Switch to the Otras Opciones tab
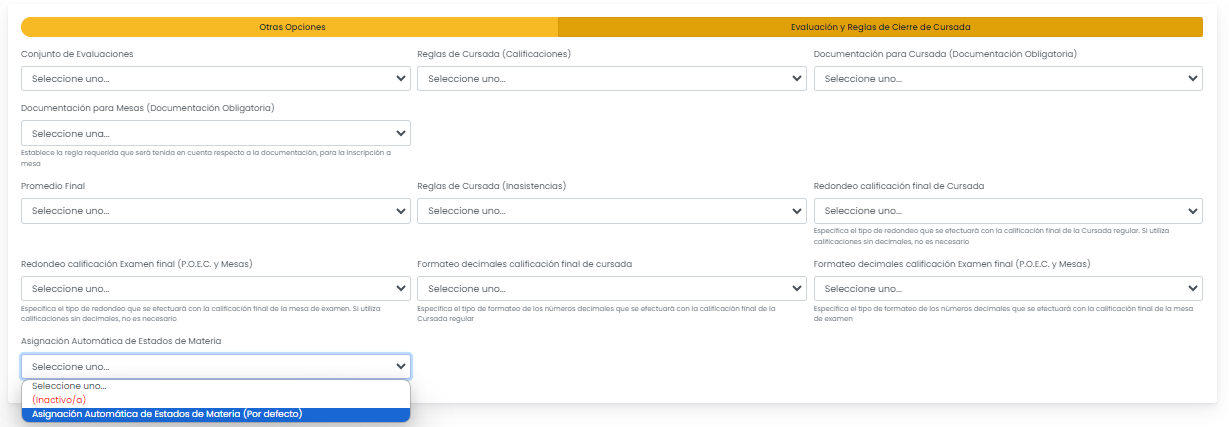The image size is (1229, 427). tap(290, 27)
